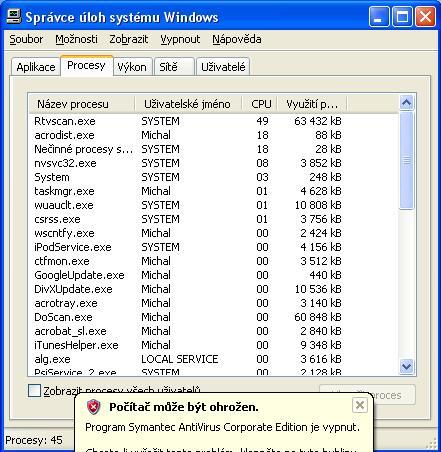Click the Počítač může být ohrožen heading
The height and width of the screenshot is (452, 441).
click(x=184, y=407)
